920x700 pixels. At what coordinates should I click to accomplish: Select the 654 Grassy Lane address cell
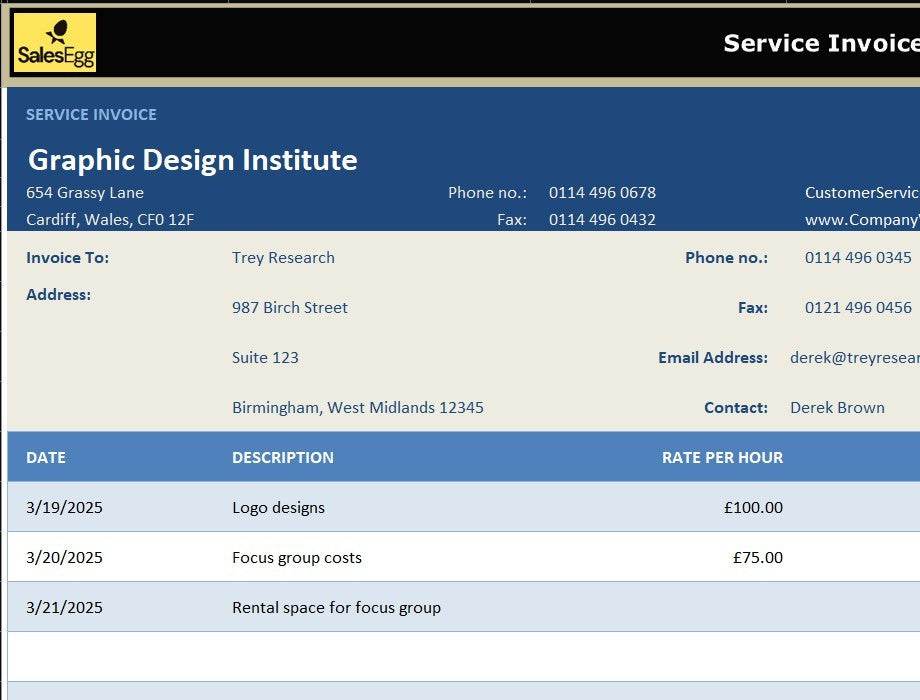pos(85,193)
